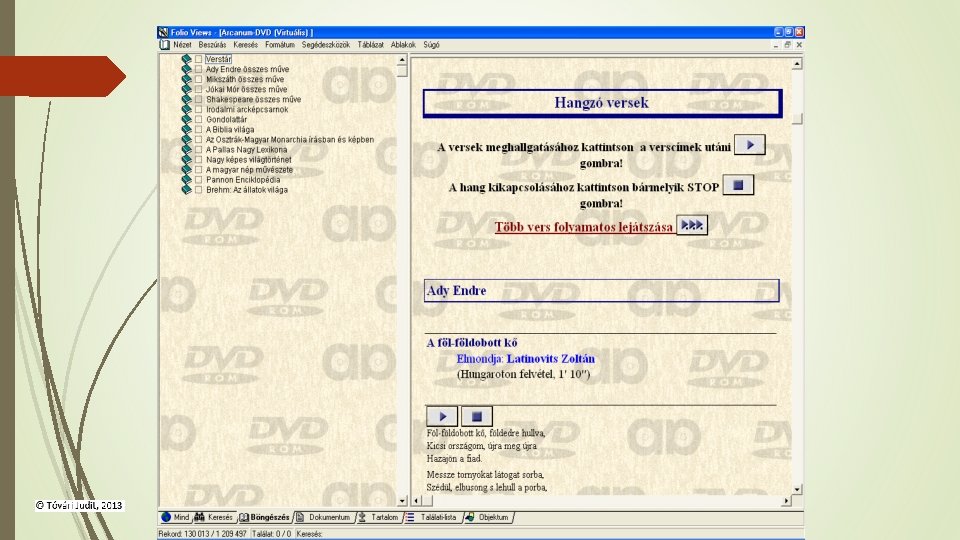Click the tree panel scroll-down arrow
Viewport: 960px width, 540px height.
click(402, 501)
